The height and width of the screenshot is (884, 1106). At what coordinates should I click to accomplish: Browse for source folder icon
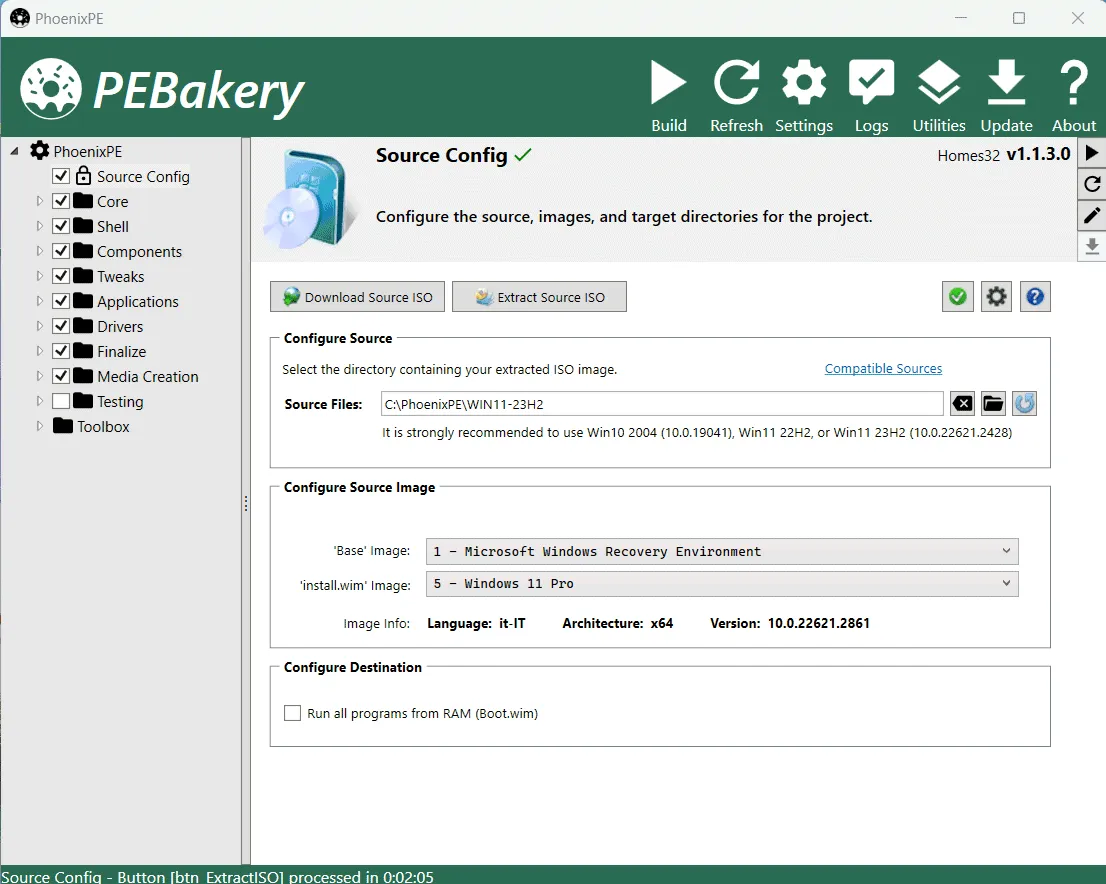pyautogui.click(x=993, y=404)
